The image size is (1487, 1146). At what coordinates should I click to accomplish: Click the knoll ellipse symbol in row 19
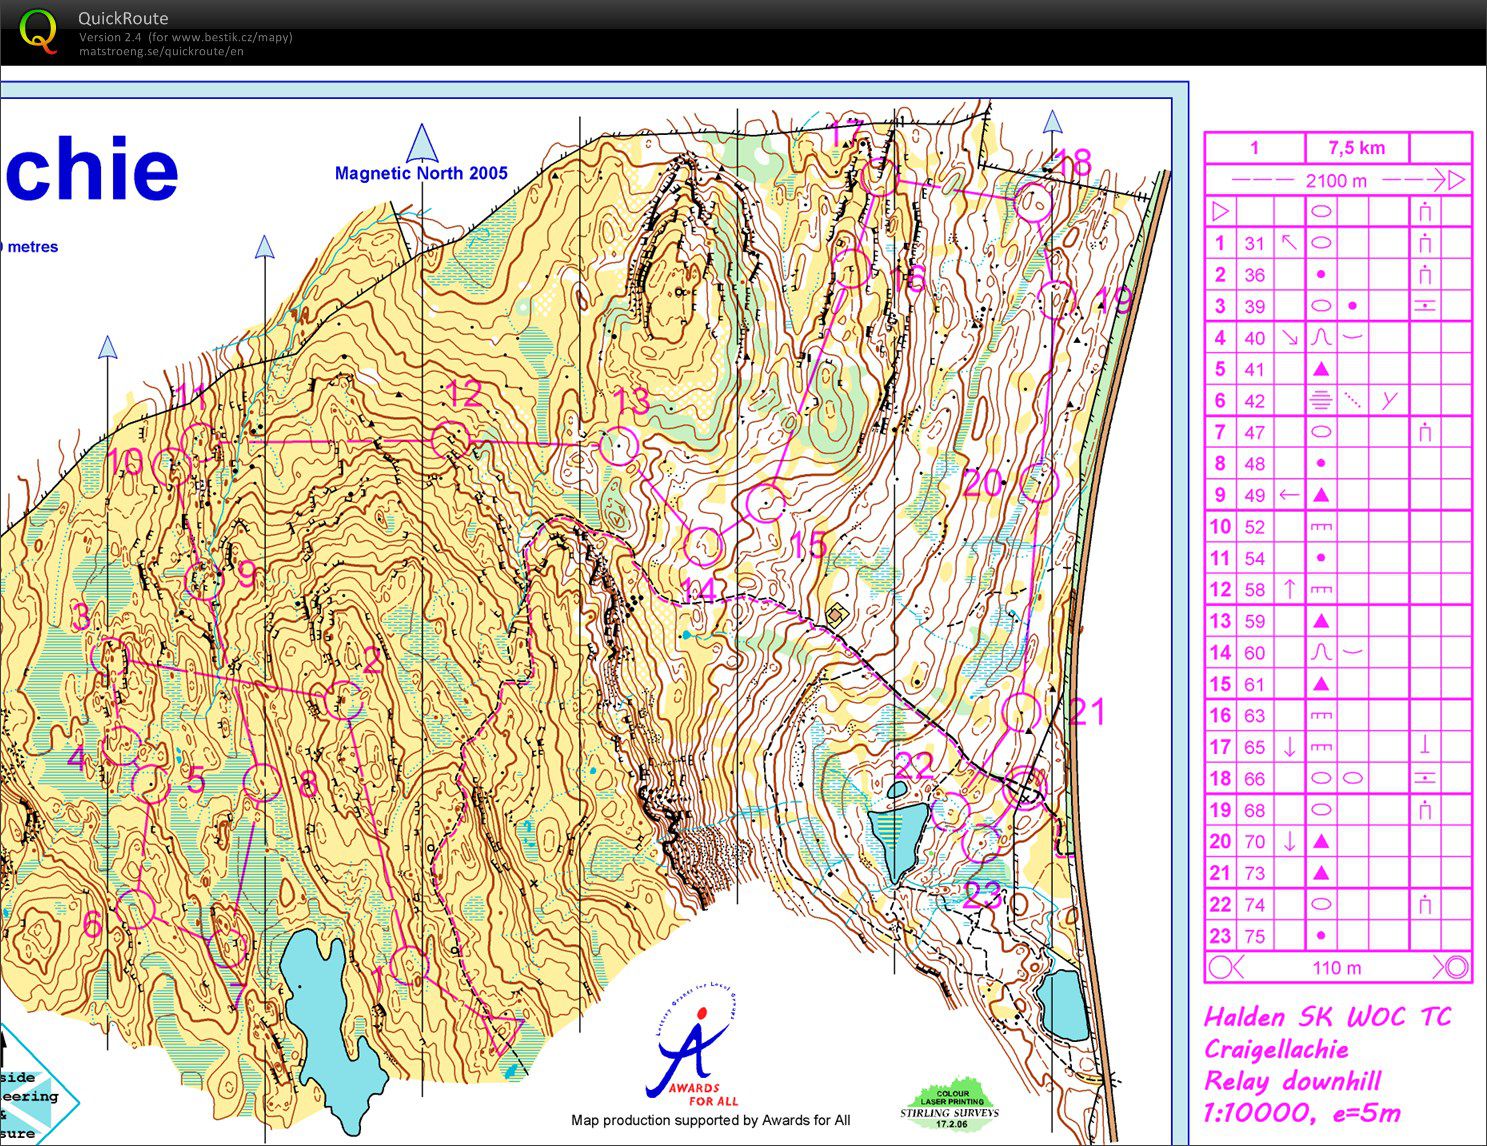tap(1321, 810)
